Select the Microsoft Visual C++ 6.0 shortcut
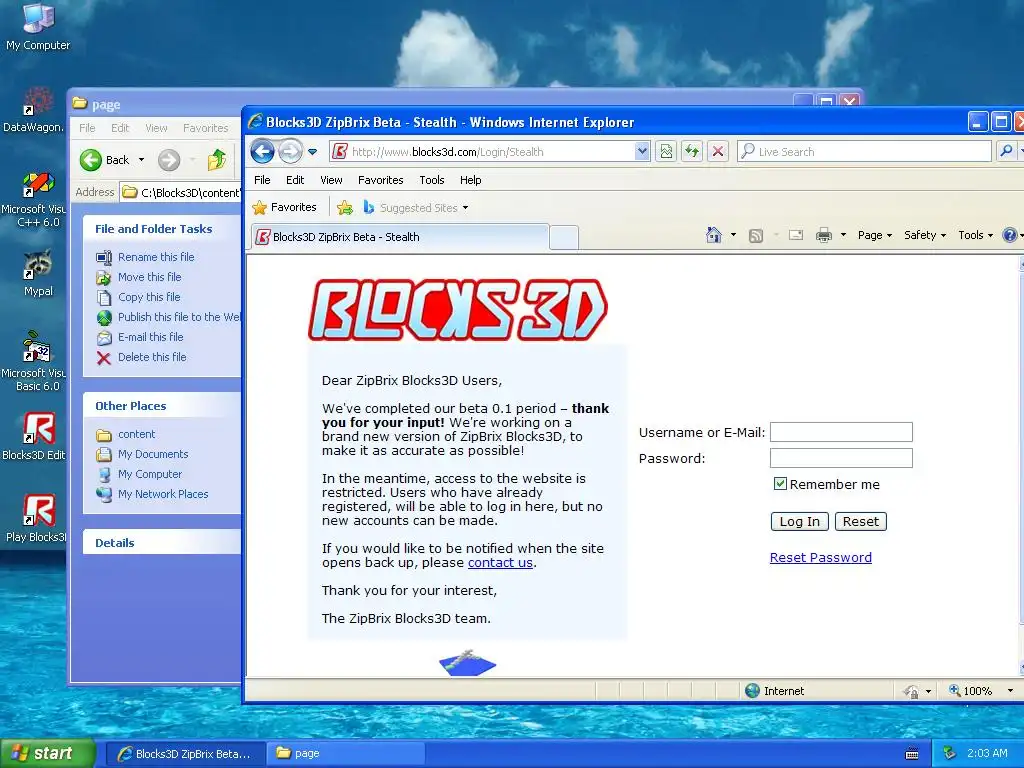The image size is (1024, 768). click(x=34, y=200)
